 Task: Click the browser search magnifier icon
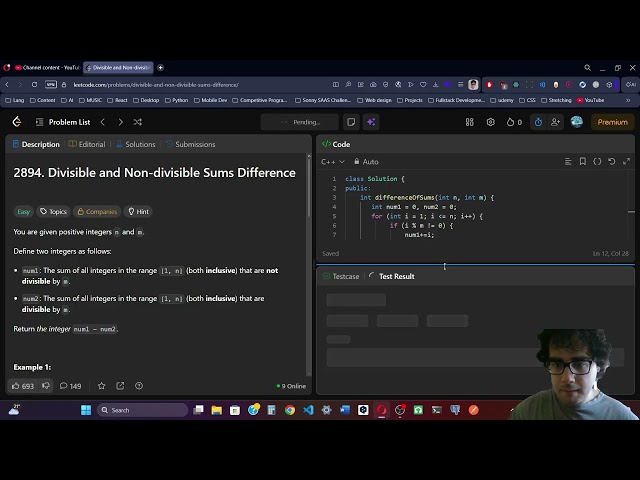coord(587,67)
